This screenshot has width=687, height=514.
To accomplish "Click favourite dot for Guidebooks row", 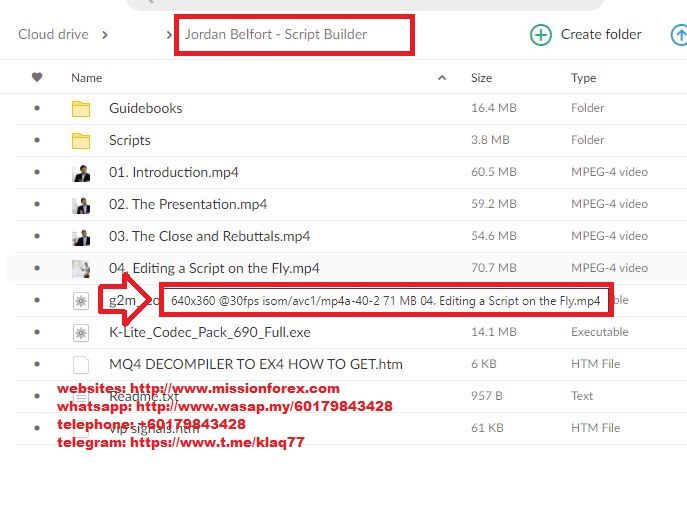I will coord(37,108).
